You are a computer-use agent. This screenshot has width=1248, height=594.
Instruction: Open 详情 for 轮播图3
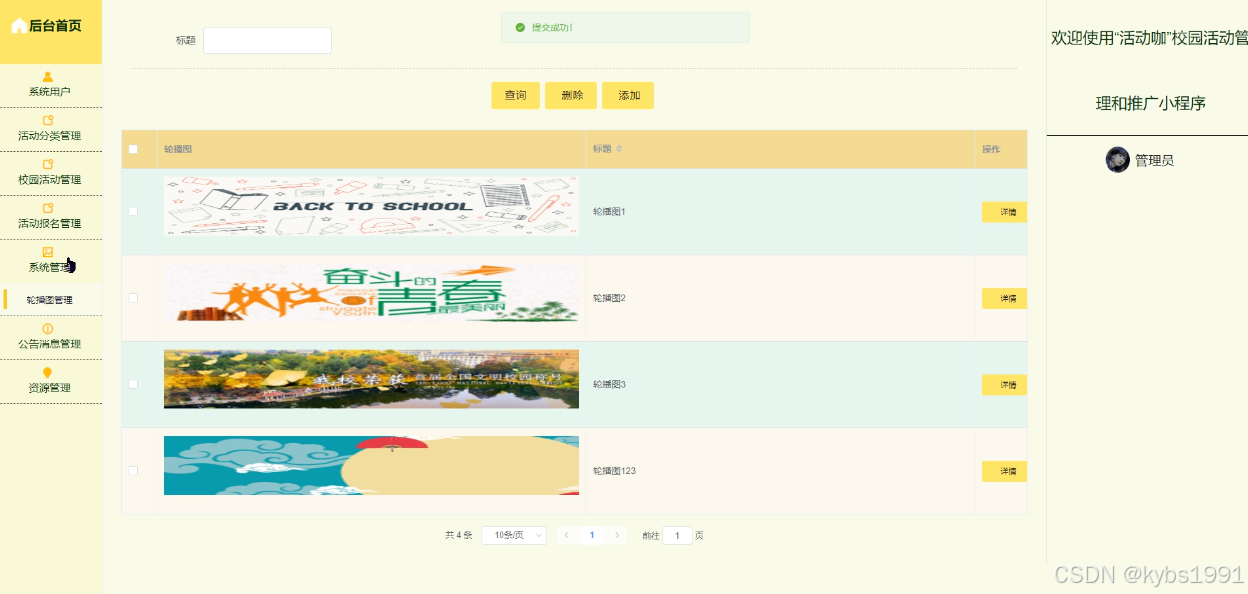(1004, 385)
